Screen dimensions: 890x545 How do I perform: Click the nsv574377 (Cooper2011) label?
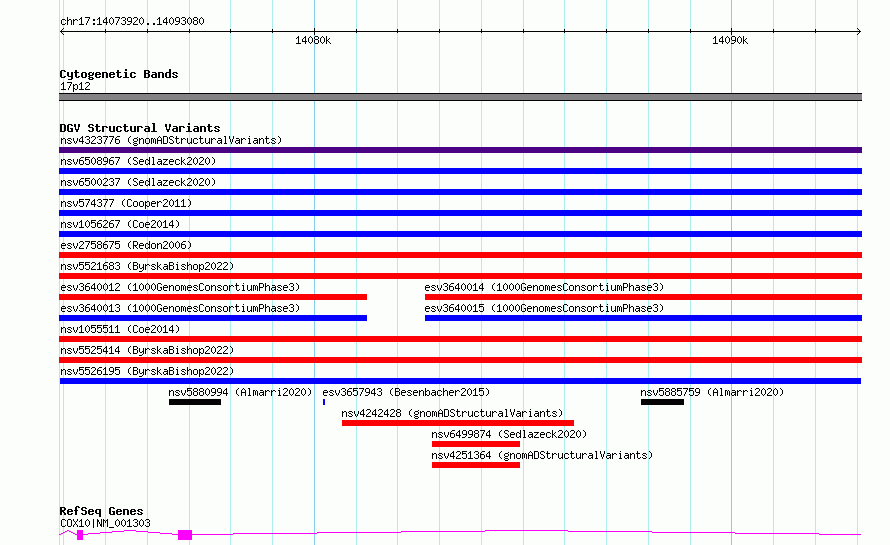(x=126, y=203)
